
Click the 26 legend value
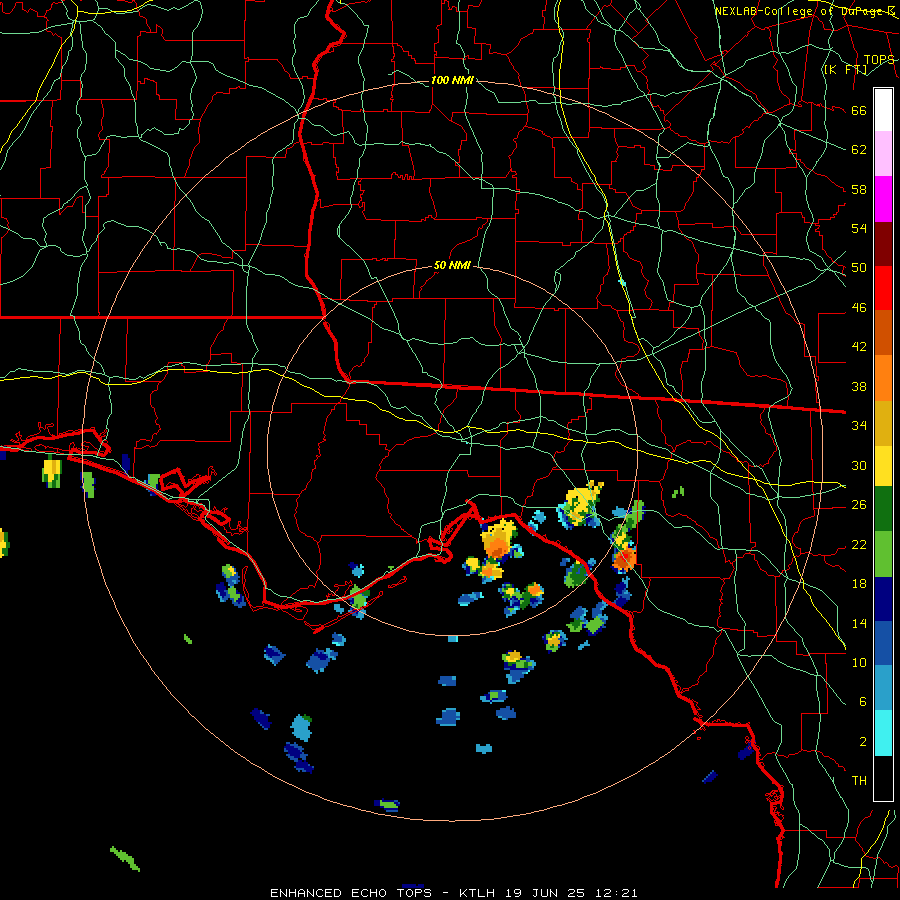click(x=859, y=505)
